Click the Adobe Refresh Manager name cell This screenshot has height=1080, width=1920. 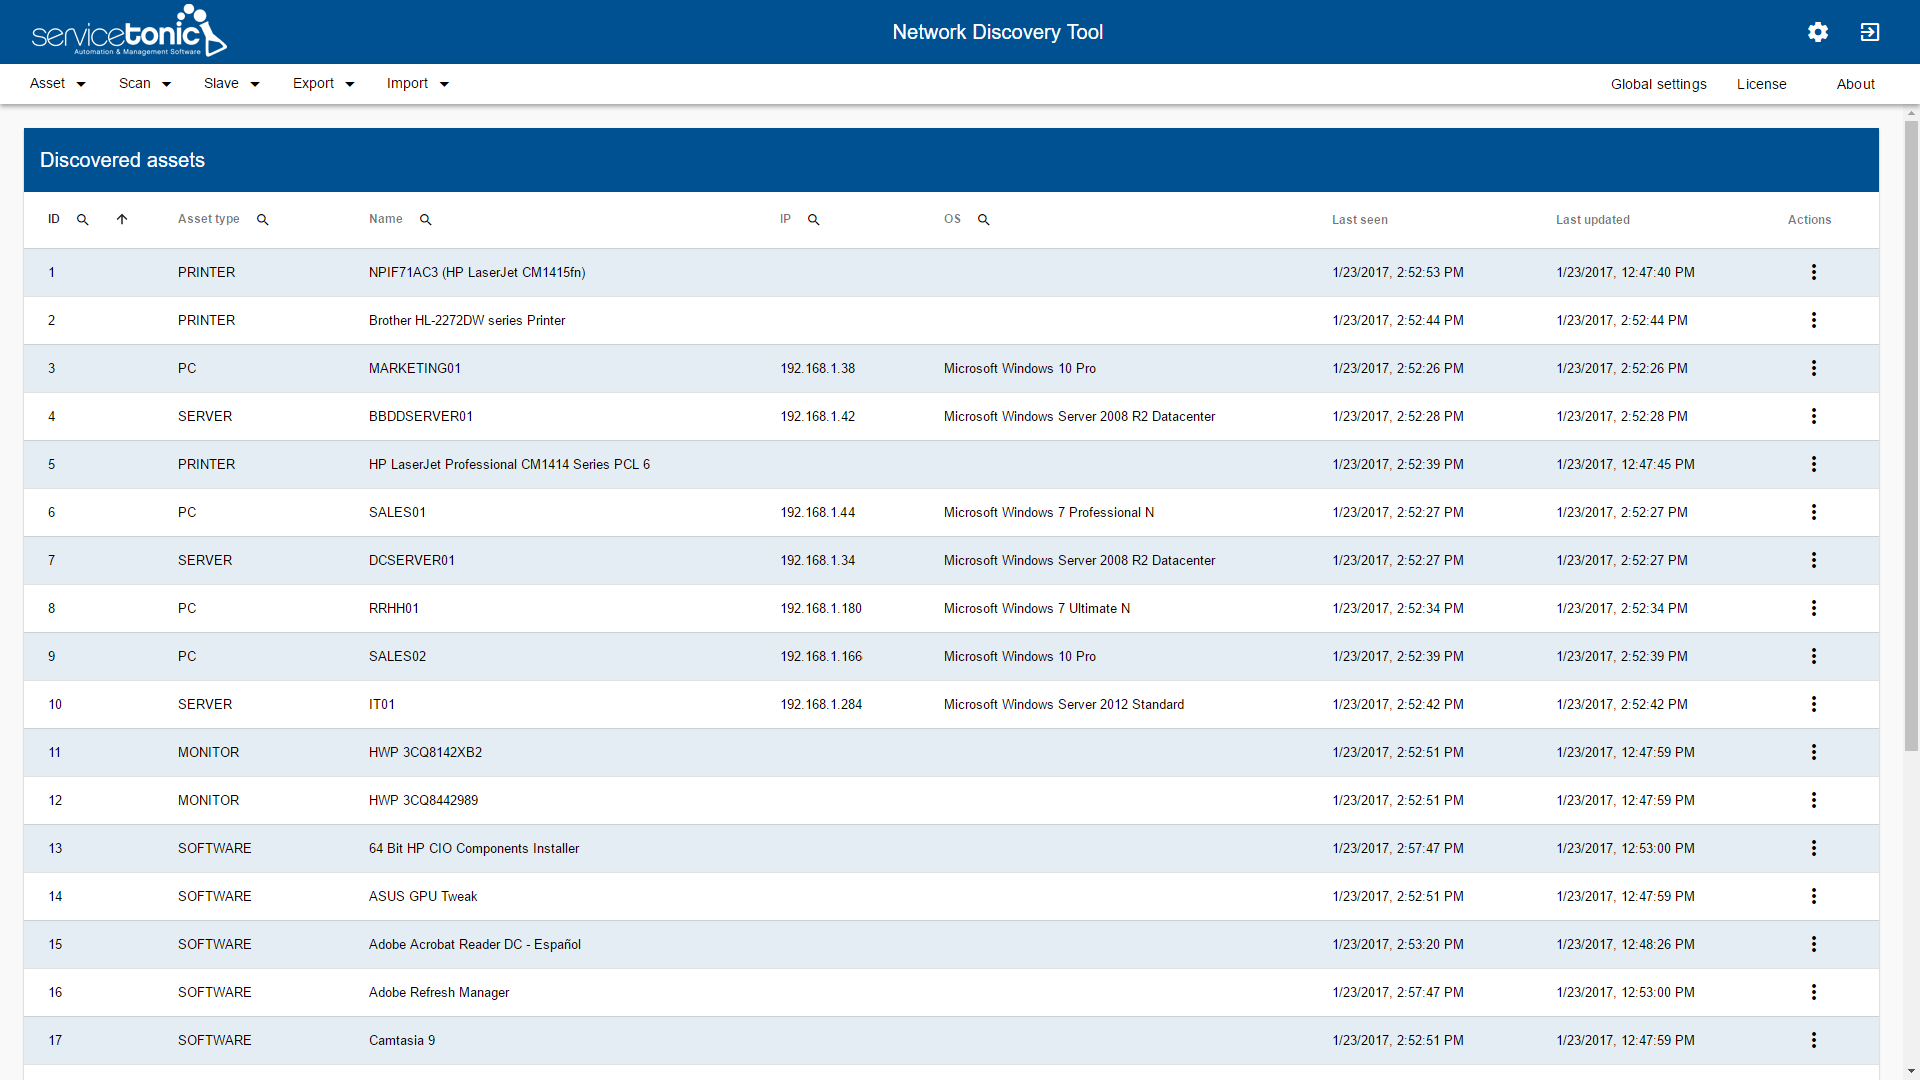coord(438,992)
